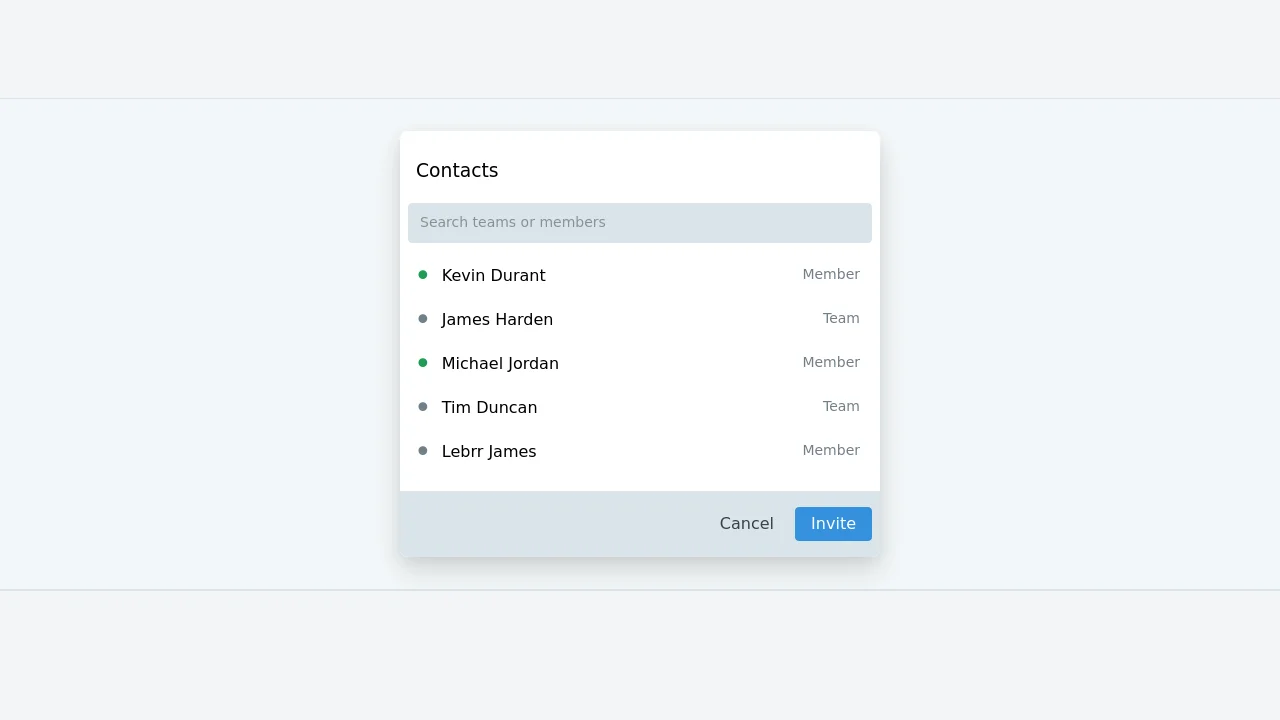1280x720 pixels.
Task: Click the search teams or members field
Action: 639,222
